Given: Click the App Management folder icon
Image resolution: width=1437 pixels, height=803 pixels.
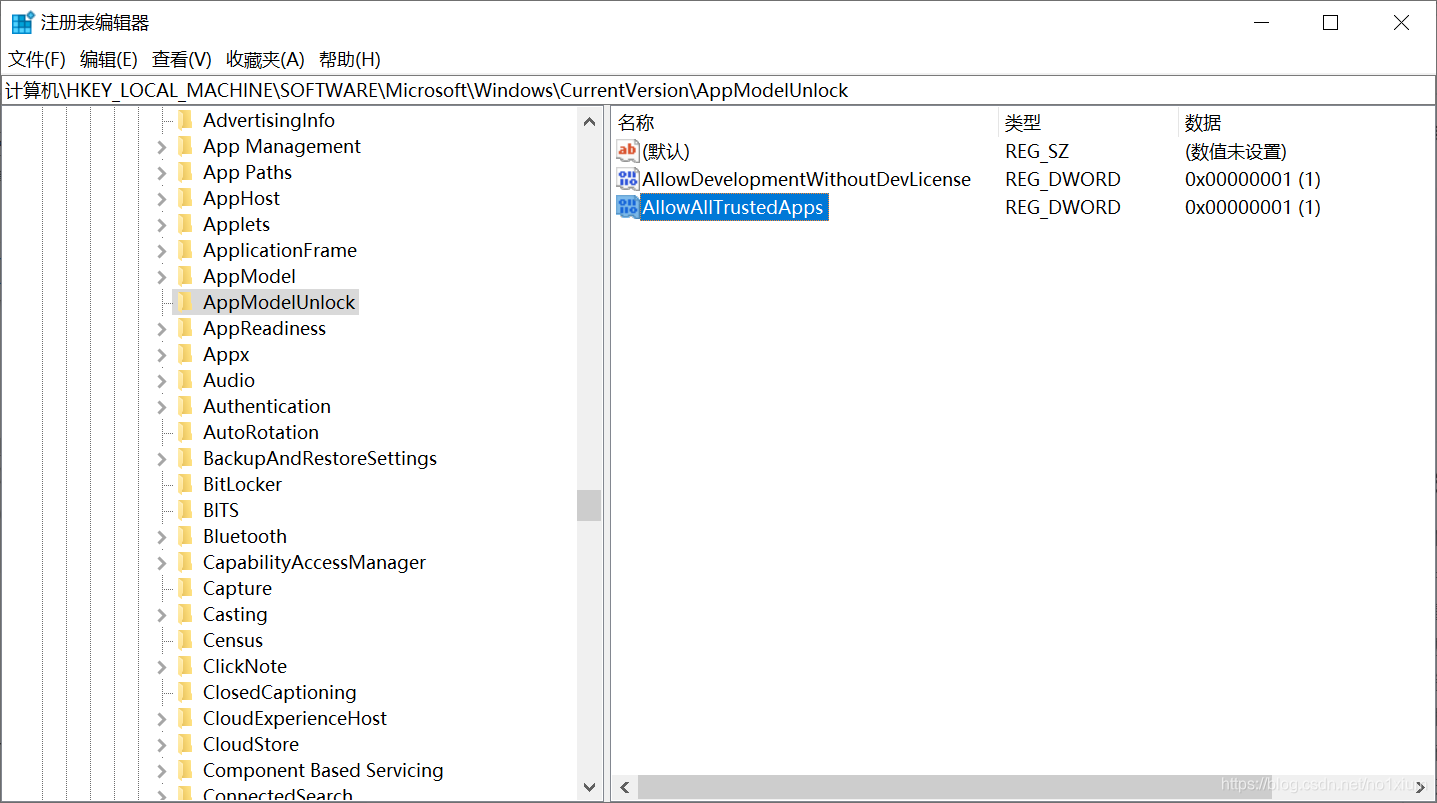Looking at the screenshot, I should (185, 146).
